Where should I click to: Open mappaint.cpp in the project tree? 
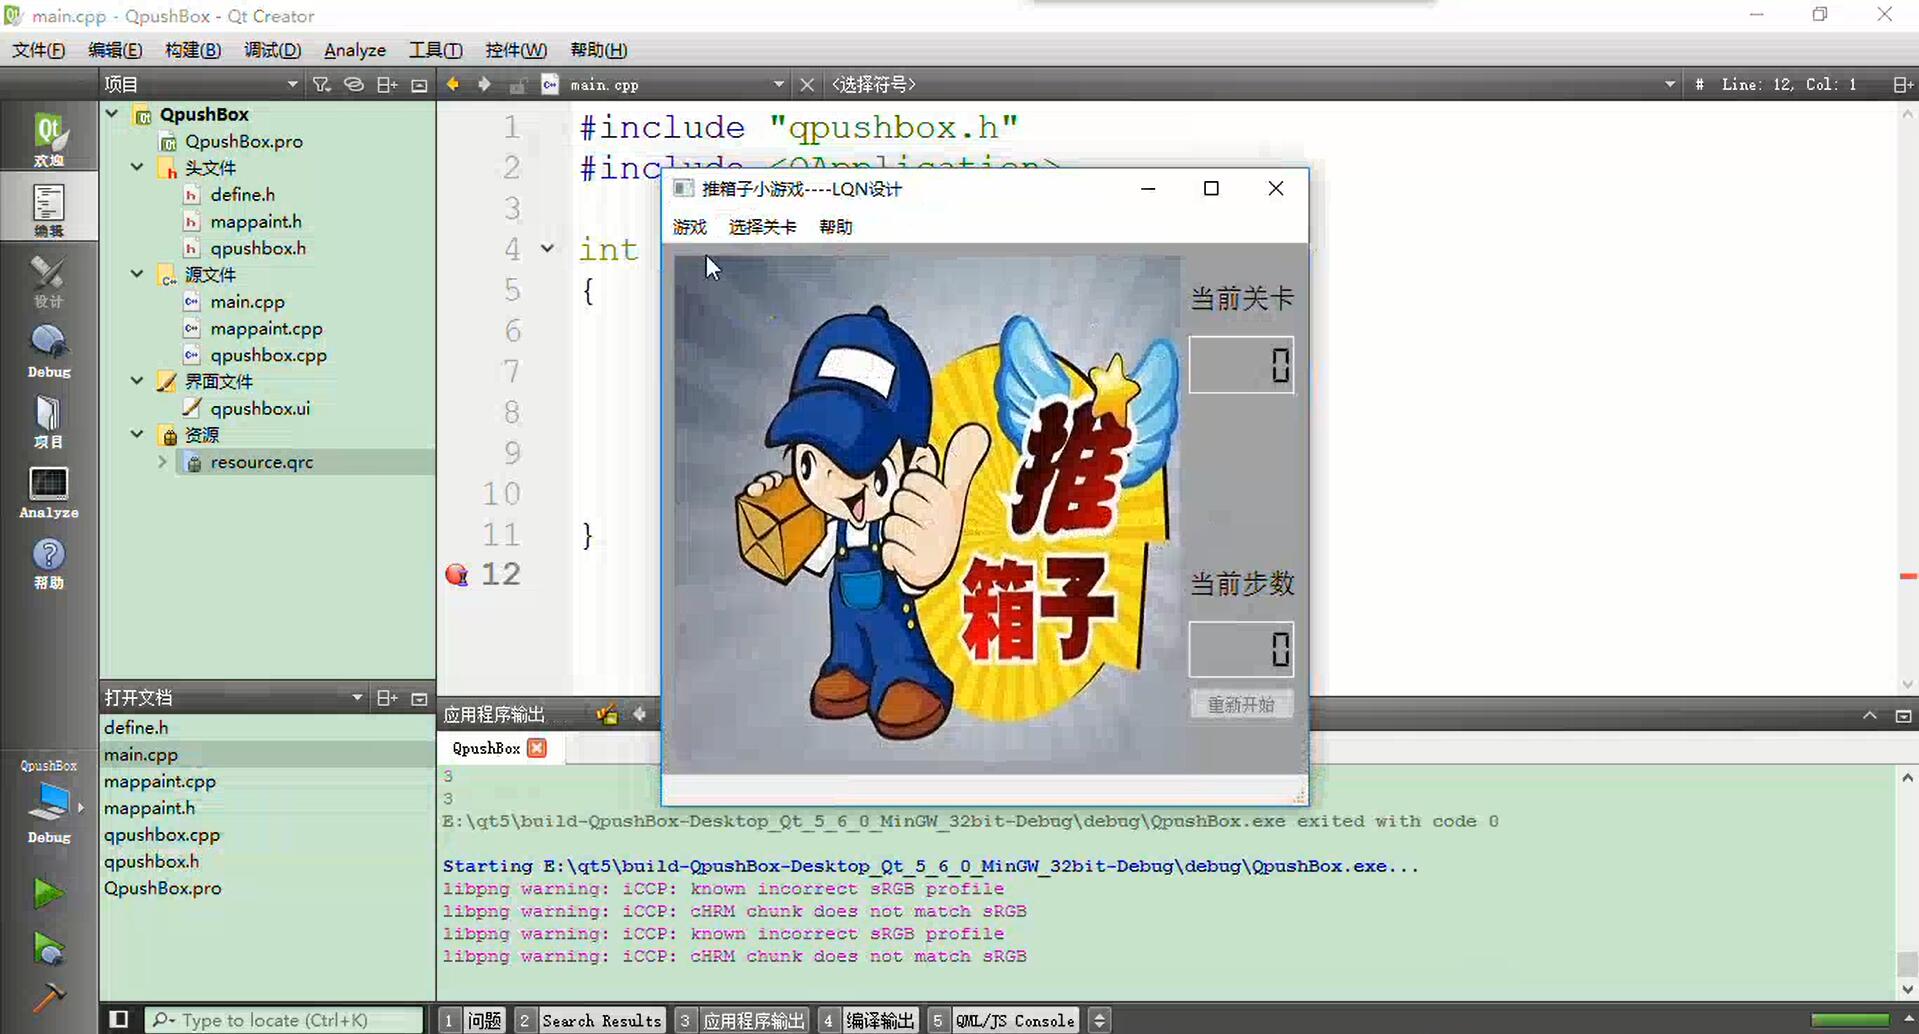pyautogui.click(x=266, y=328)
